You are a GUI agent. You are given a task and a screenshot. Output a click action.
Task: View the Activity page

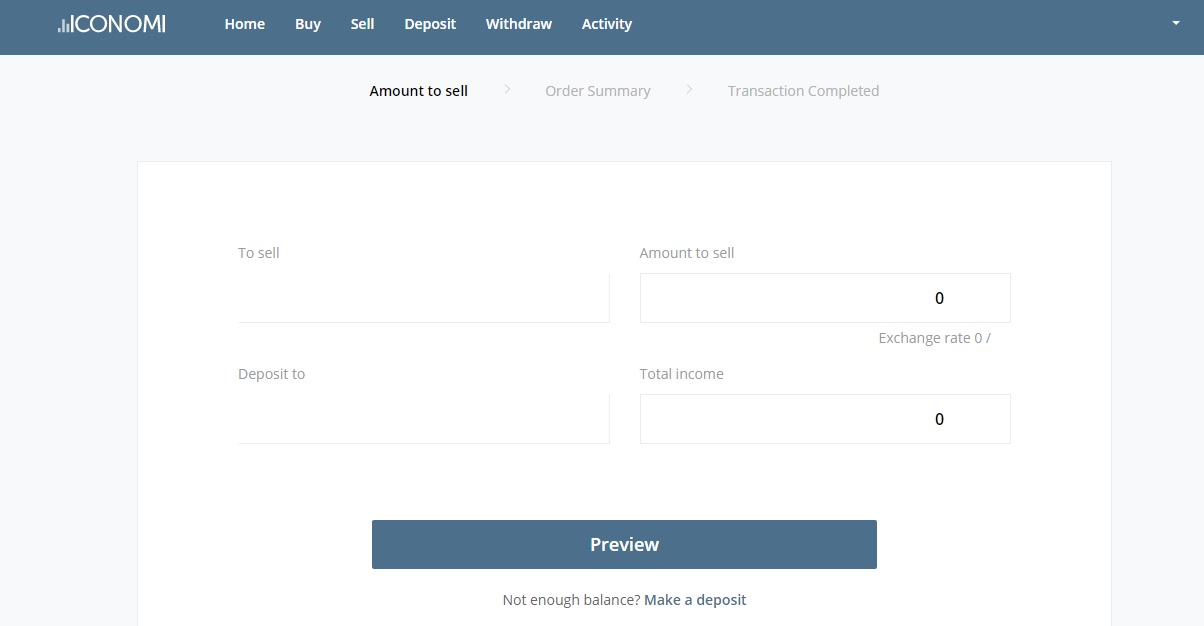[607, 24]
